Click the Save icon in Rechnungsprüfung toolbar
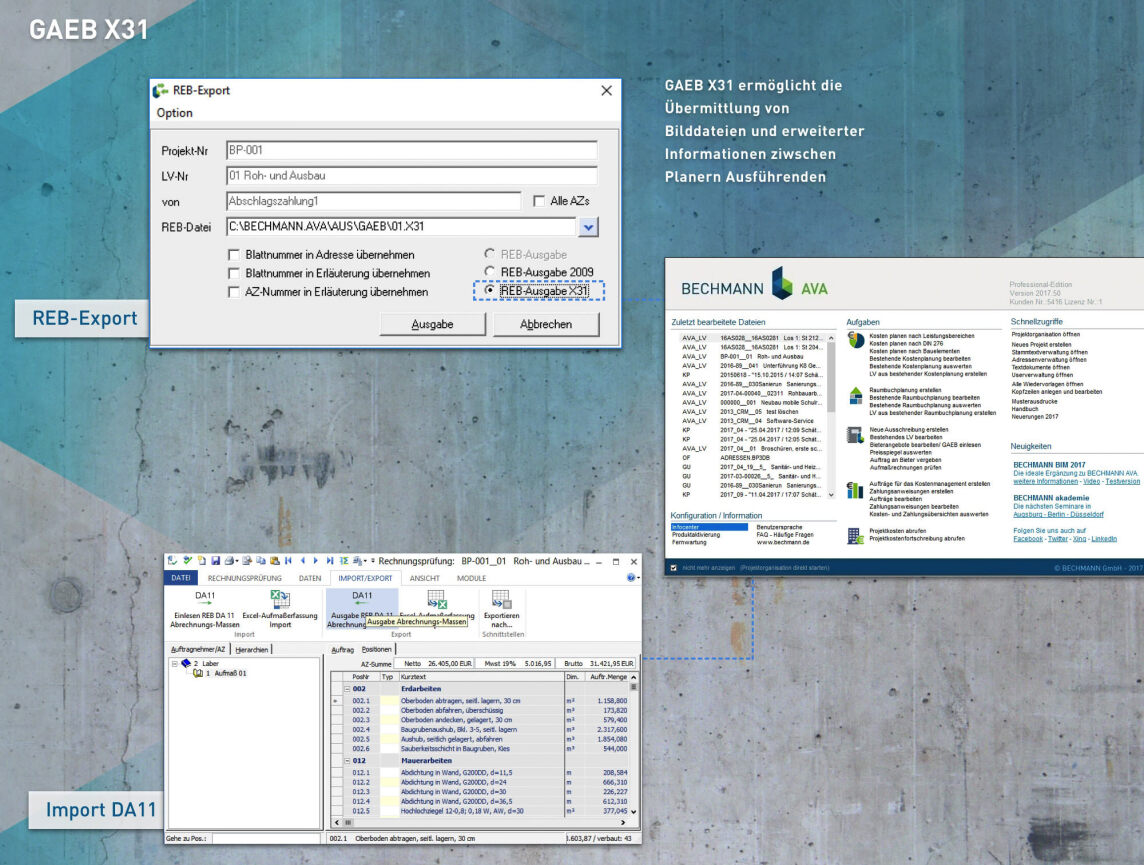 216,561
